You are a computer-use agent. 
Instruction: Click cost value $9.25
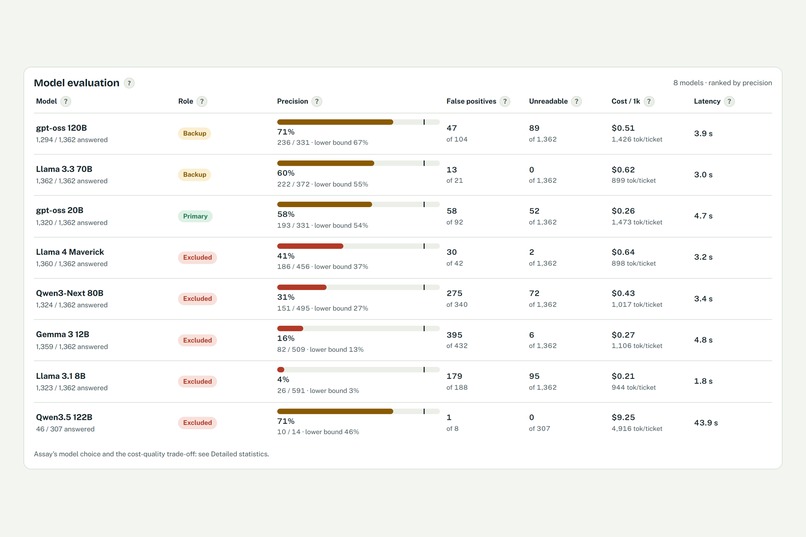[x=623, y=417]
